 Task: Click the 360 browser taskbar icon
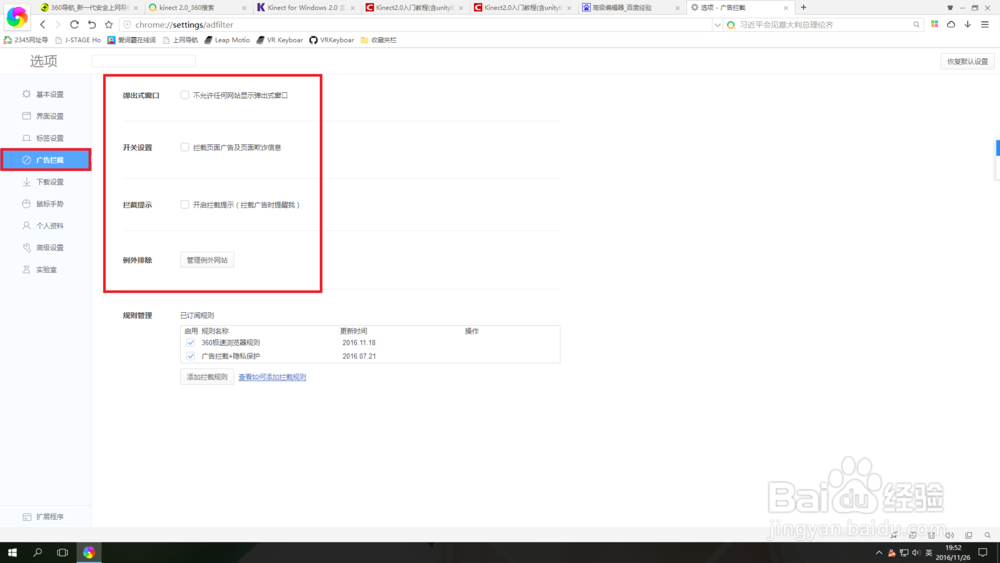pos(89,552)
